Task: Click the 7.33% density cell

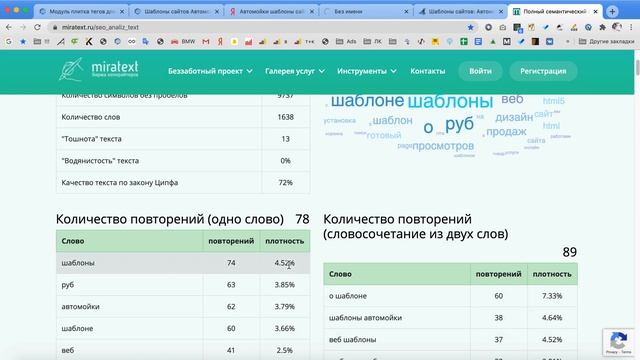Action: (x=552, y=296)
